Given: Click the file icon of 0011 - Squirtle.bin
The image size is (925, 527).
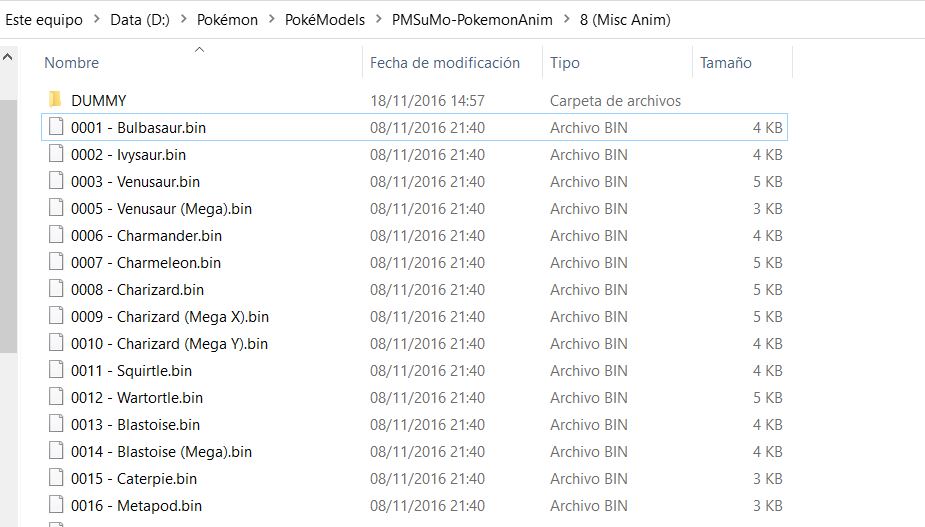Looking at the screenshot, I should click(56, 370).
